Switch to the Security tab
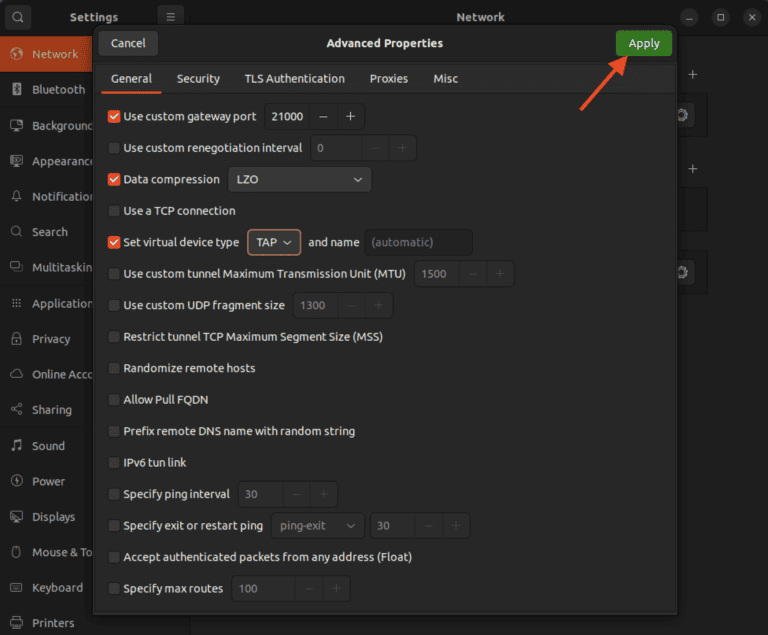 (x=198, y=79)
